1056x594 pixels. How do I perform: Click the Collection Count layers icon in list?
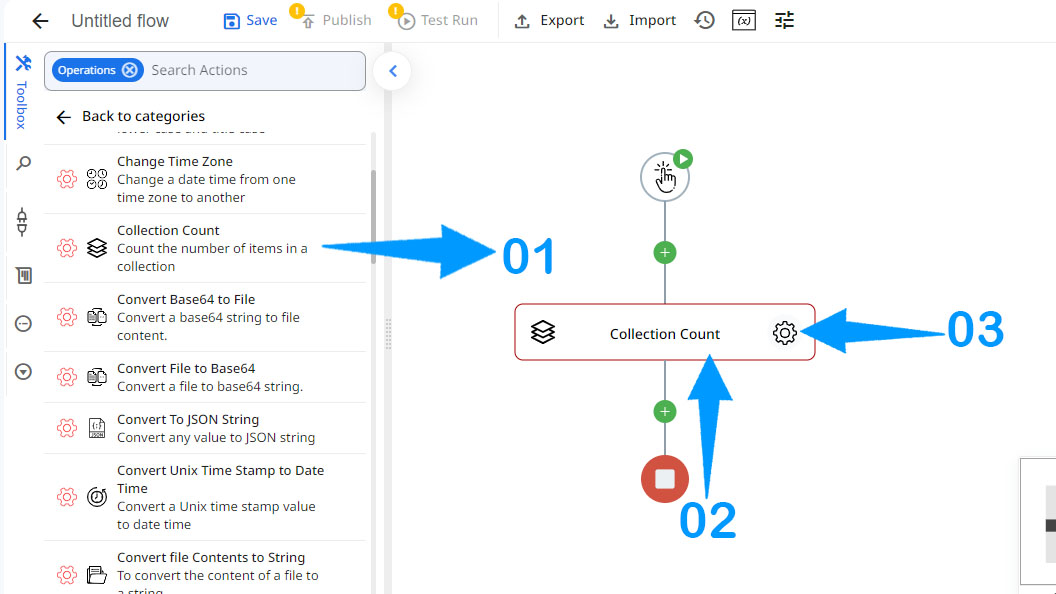[x=97, y=248]
